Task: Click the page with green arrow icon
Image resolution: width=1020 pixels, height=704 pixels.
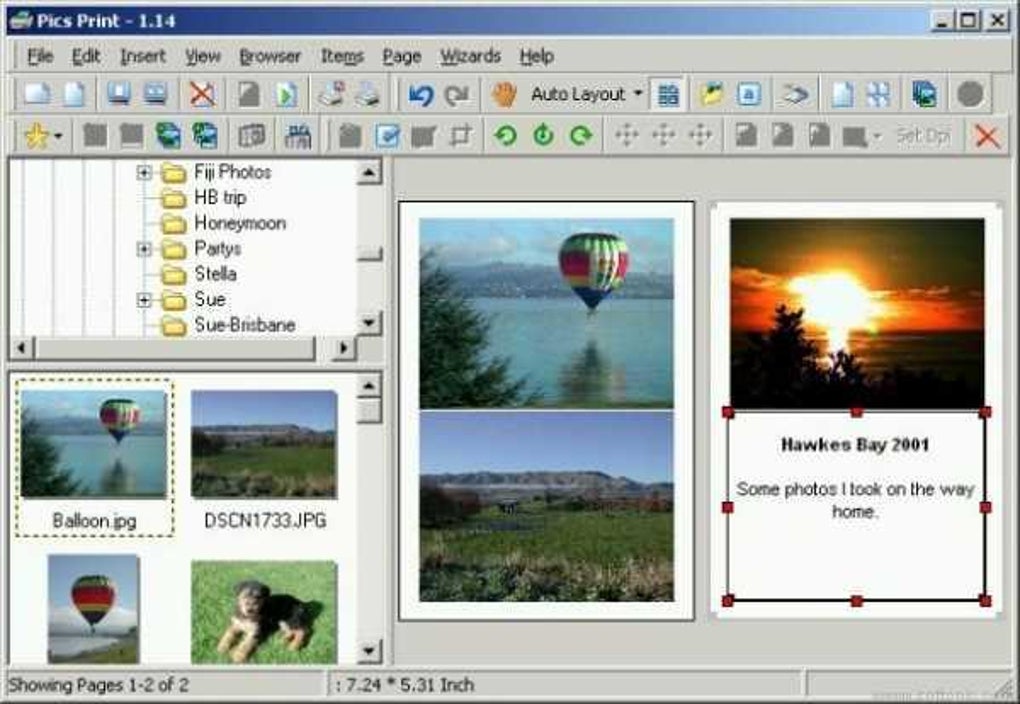Action: coord(286,95)
